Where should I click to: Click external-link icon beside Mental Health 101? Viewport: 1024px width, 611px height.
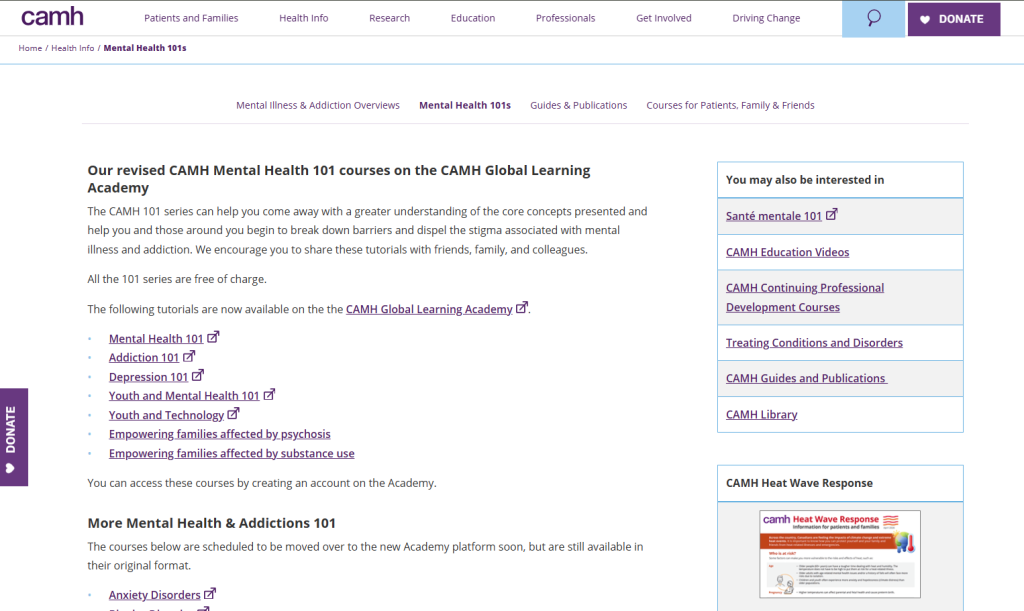(x=213, y=337)
